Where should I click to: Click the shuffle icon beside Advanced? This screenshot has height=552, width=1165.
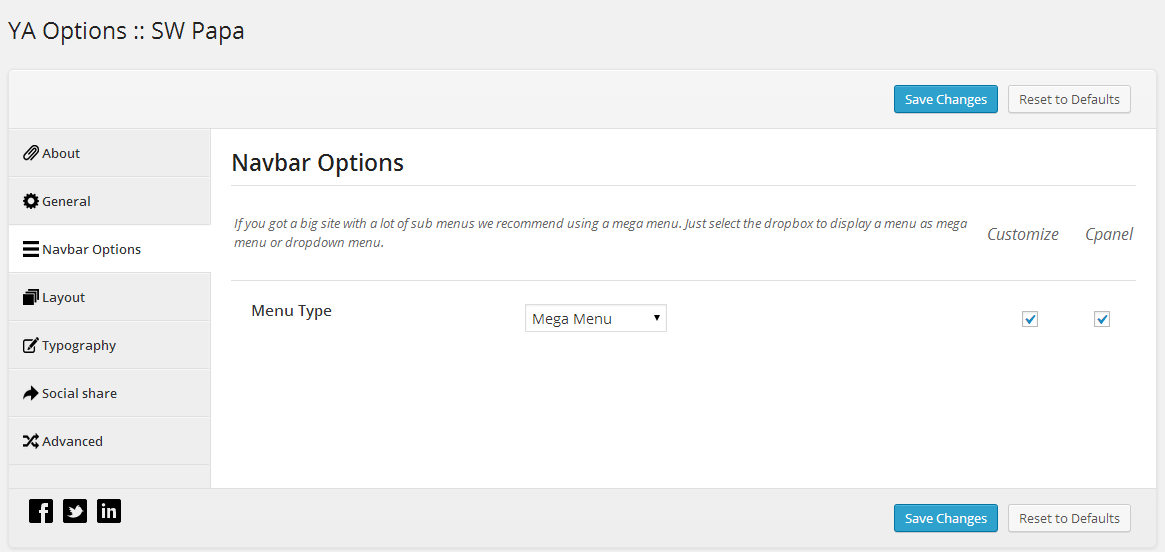(x=30, y=441)
